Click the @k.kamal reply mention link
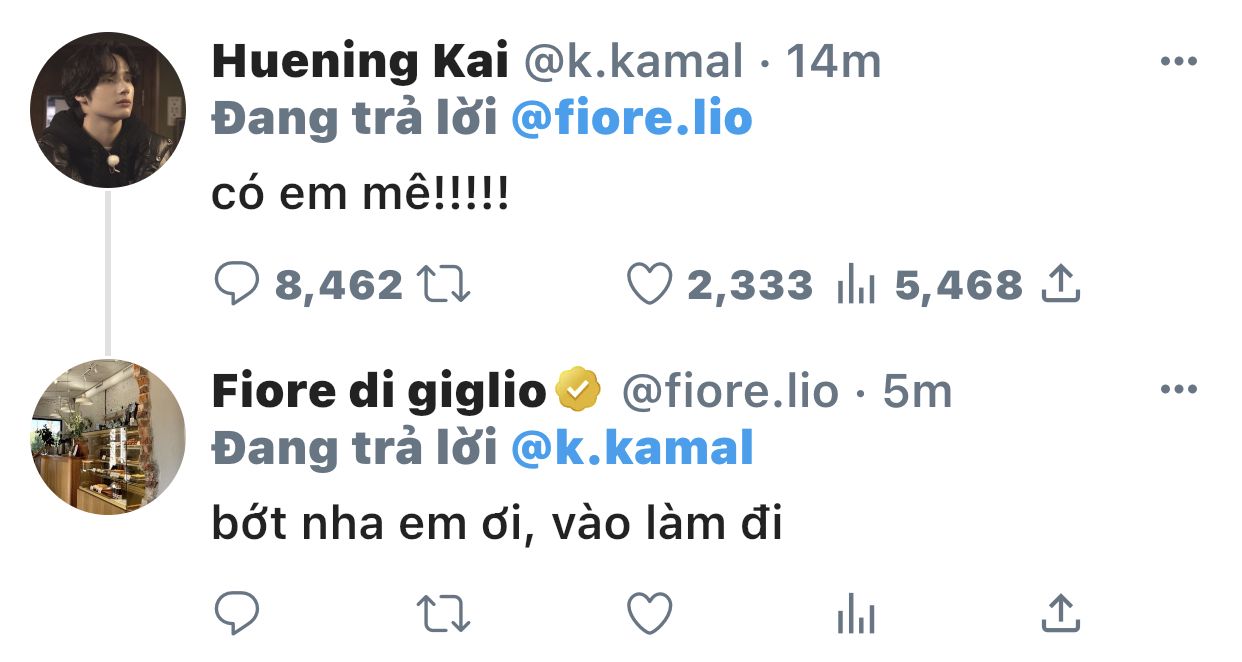Image resolution: width=1242 pixels, height=662 pixels. 631,448
